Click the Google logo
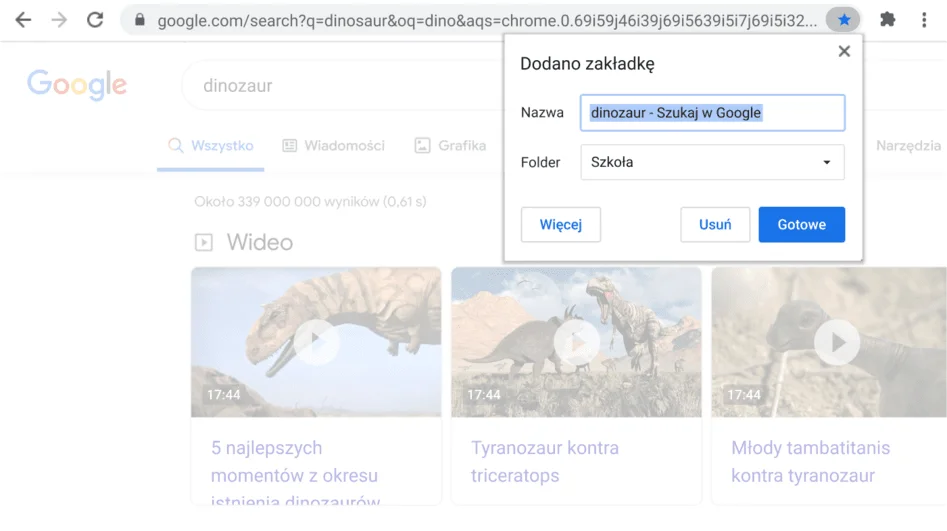This screenshot has width=947, height=531. tap(77, 85)
